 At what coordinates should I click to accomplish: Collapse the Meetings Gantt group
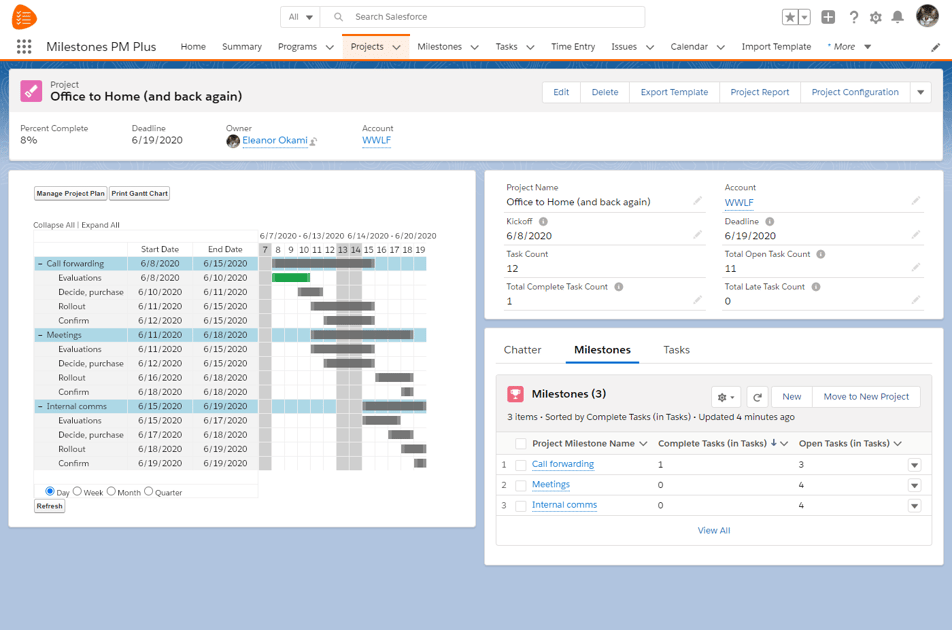[x=40, y=335]
